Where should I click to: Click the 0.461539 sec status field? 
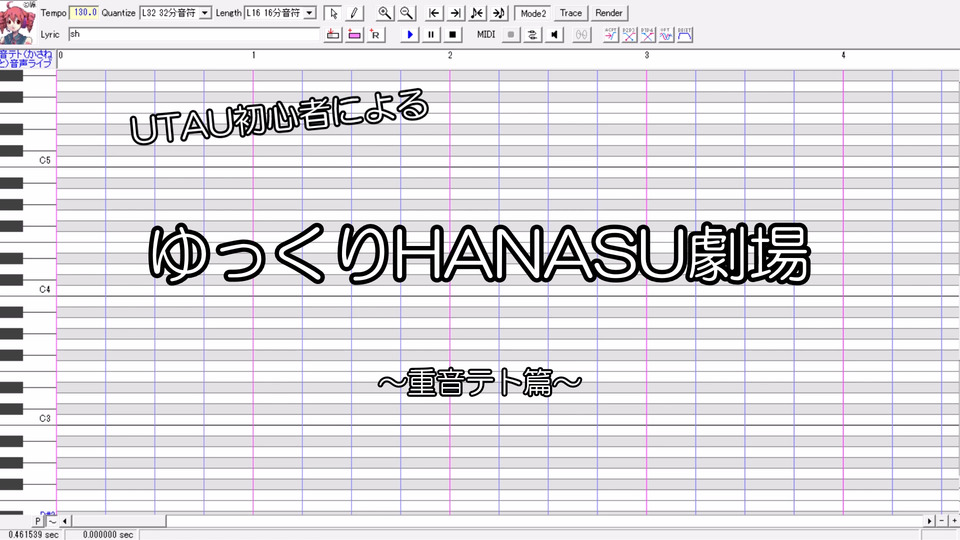click(x=32, y=534)
